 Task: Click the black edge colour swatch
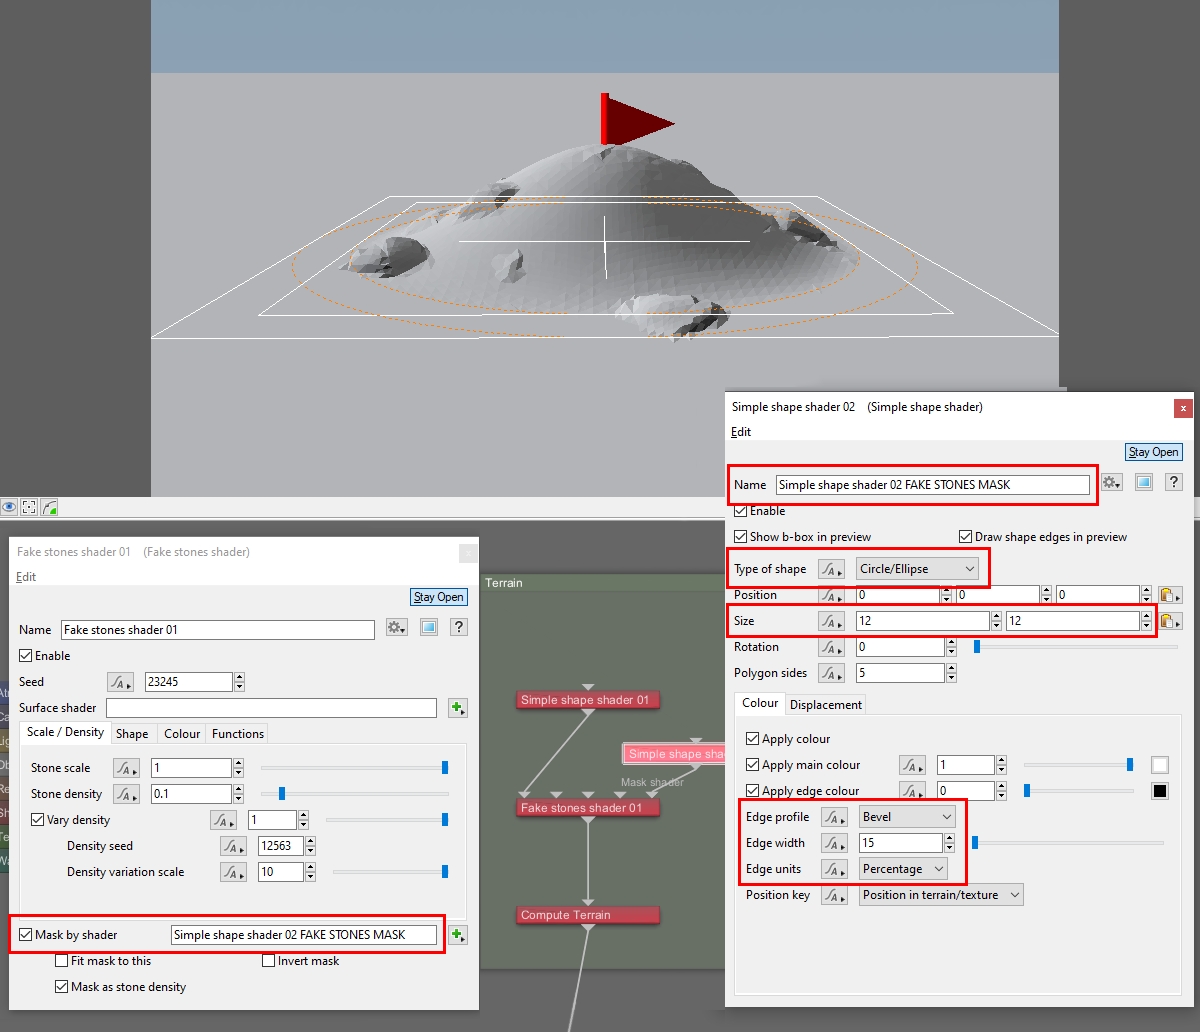click(x=1160, y=791)
